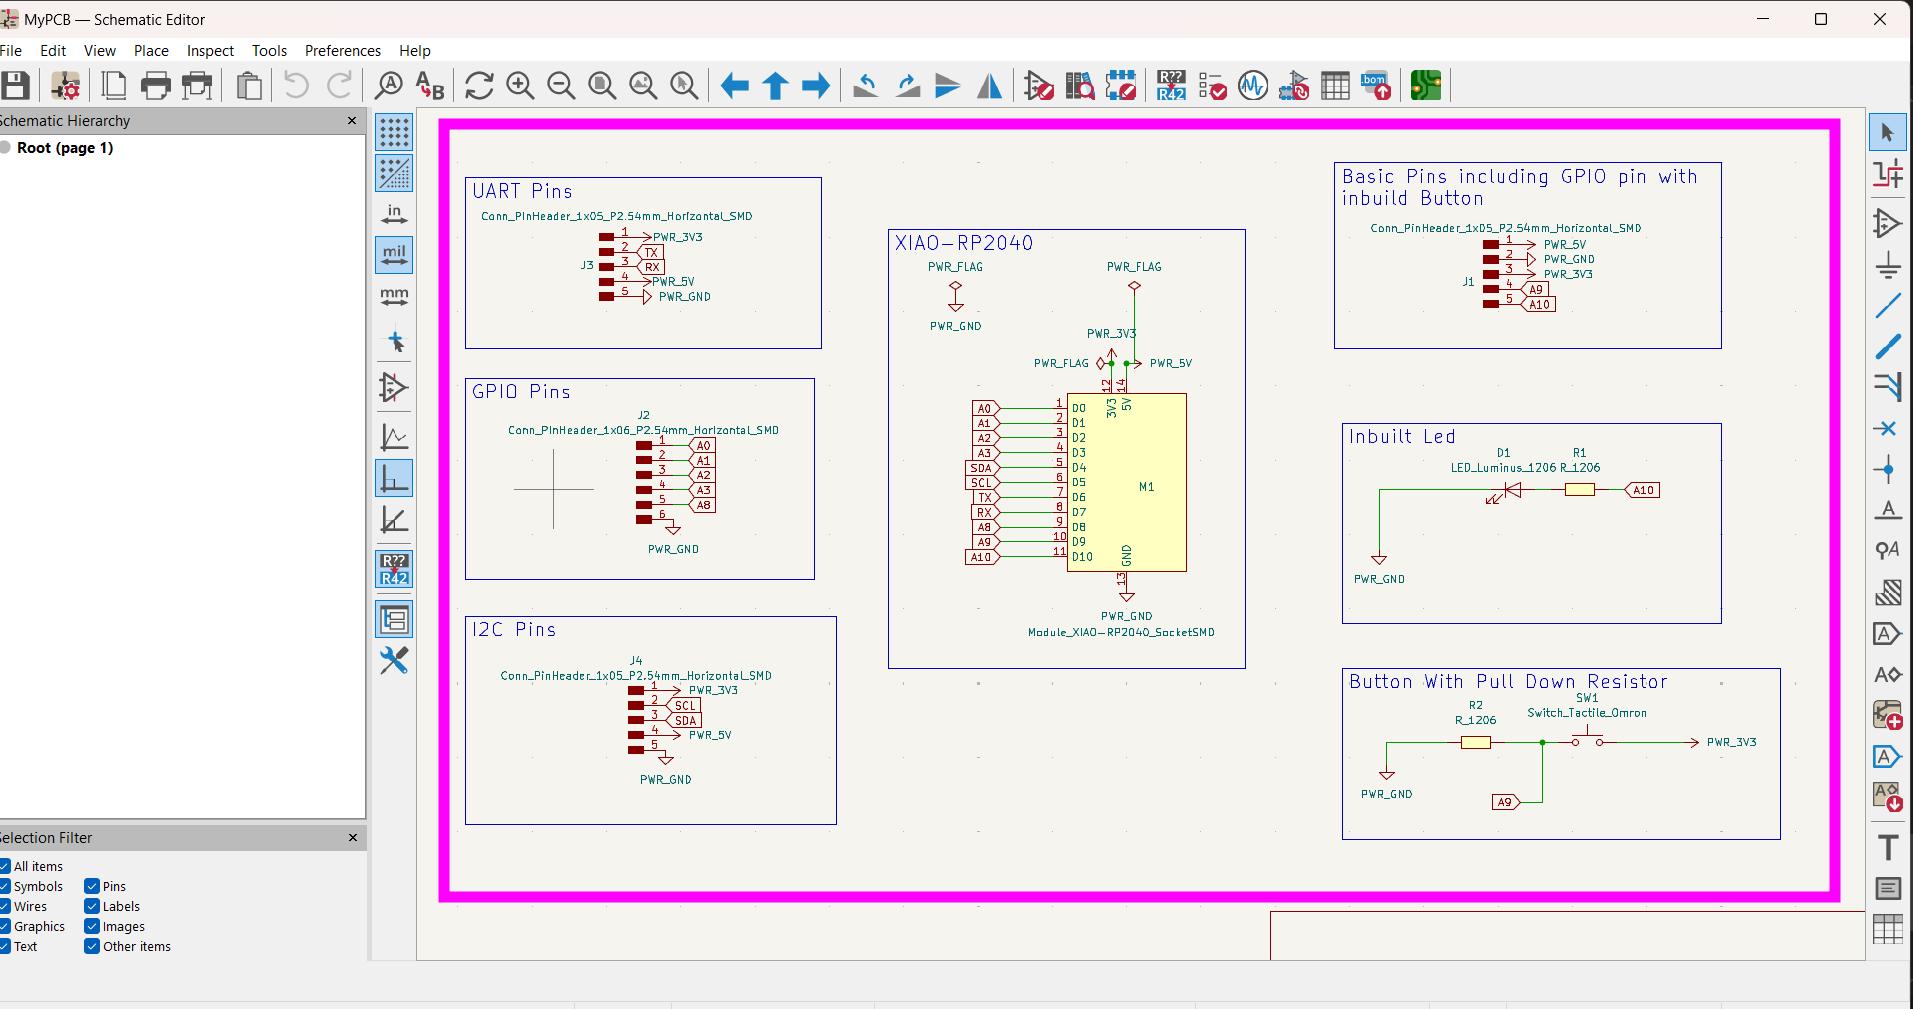1913x1009 pixels.
Task: Click Zoom In magnifier icon
Action: point(520,86)
